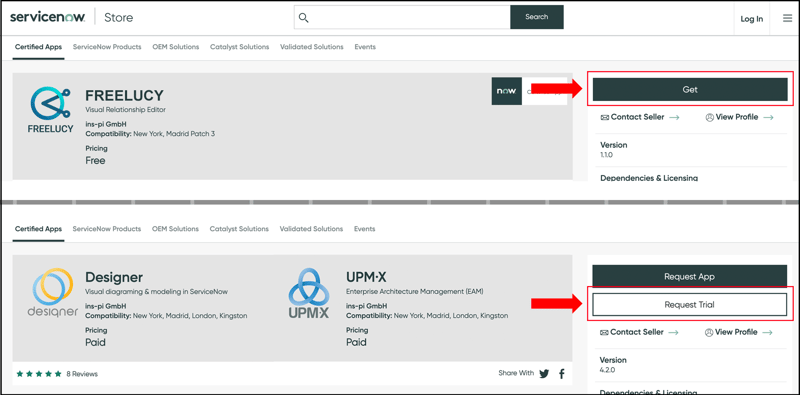Viewport: 800px width, 395px height.
Task: Select the upper OEM Solutions tab
Action: (176, 47)
